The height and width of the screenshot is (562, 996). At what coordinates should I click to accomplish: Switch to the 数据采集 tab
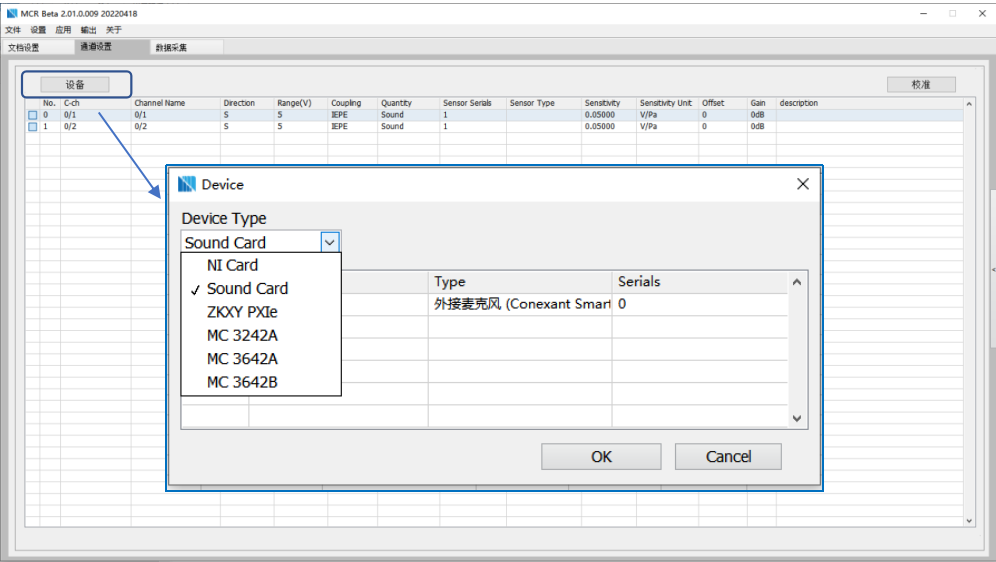pyautogui.click(x=170, y=47)
